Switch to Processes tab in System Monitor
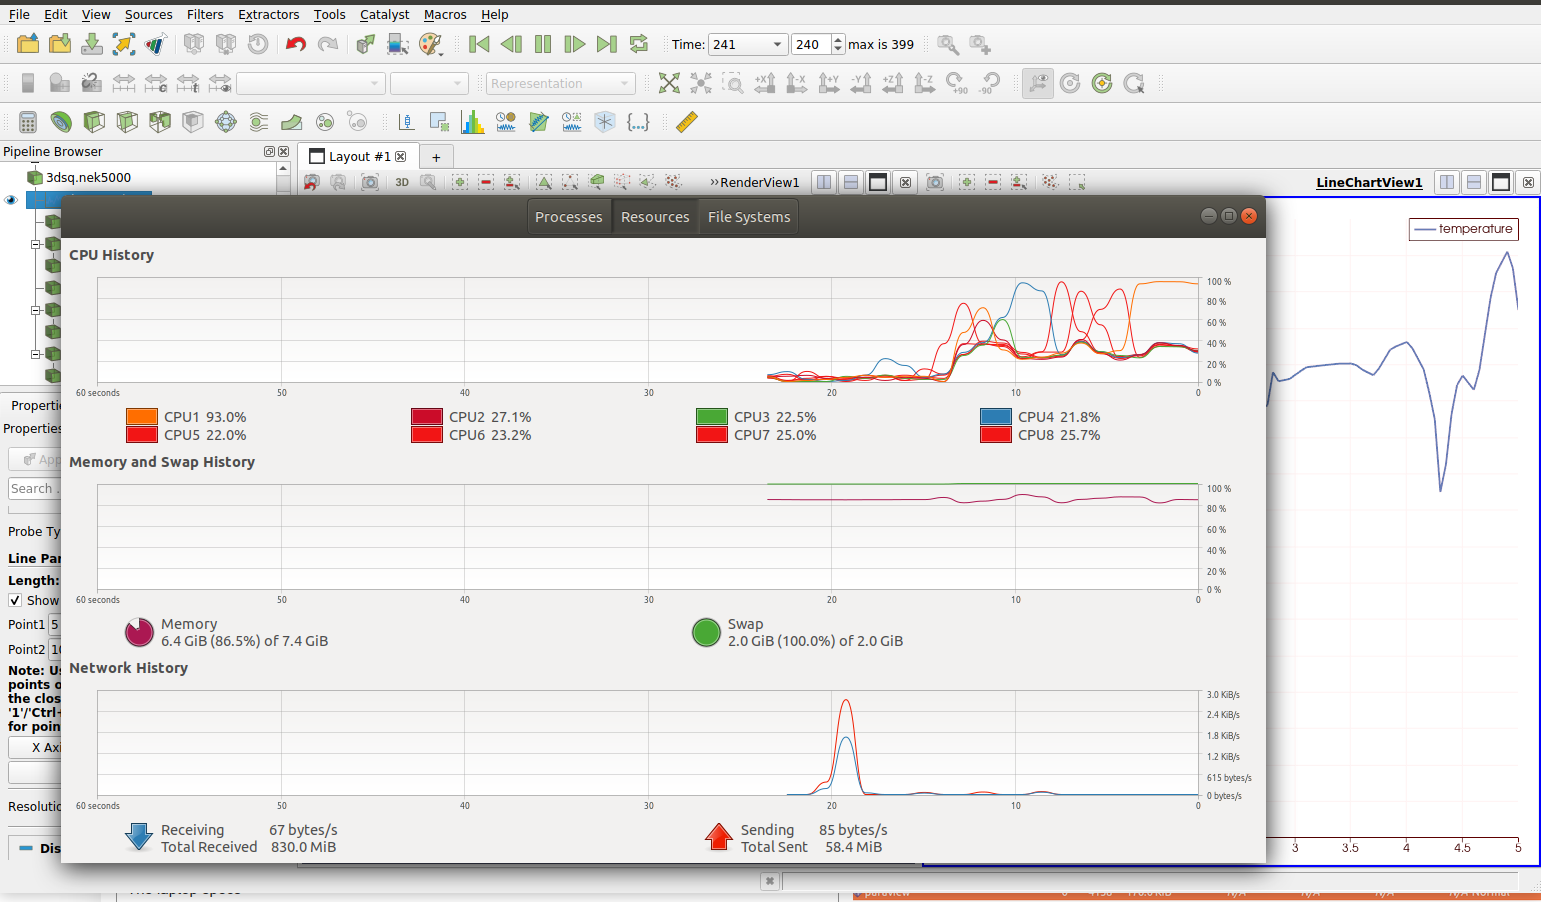 pyautogui.click(x=569, y=217)
